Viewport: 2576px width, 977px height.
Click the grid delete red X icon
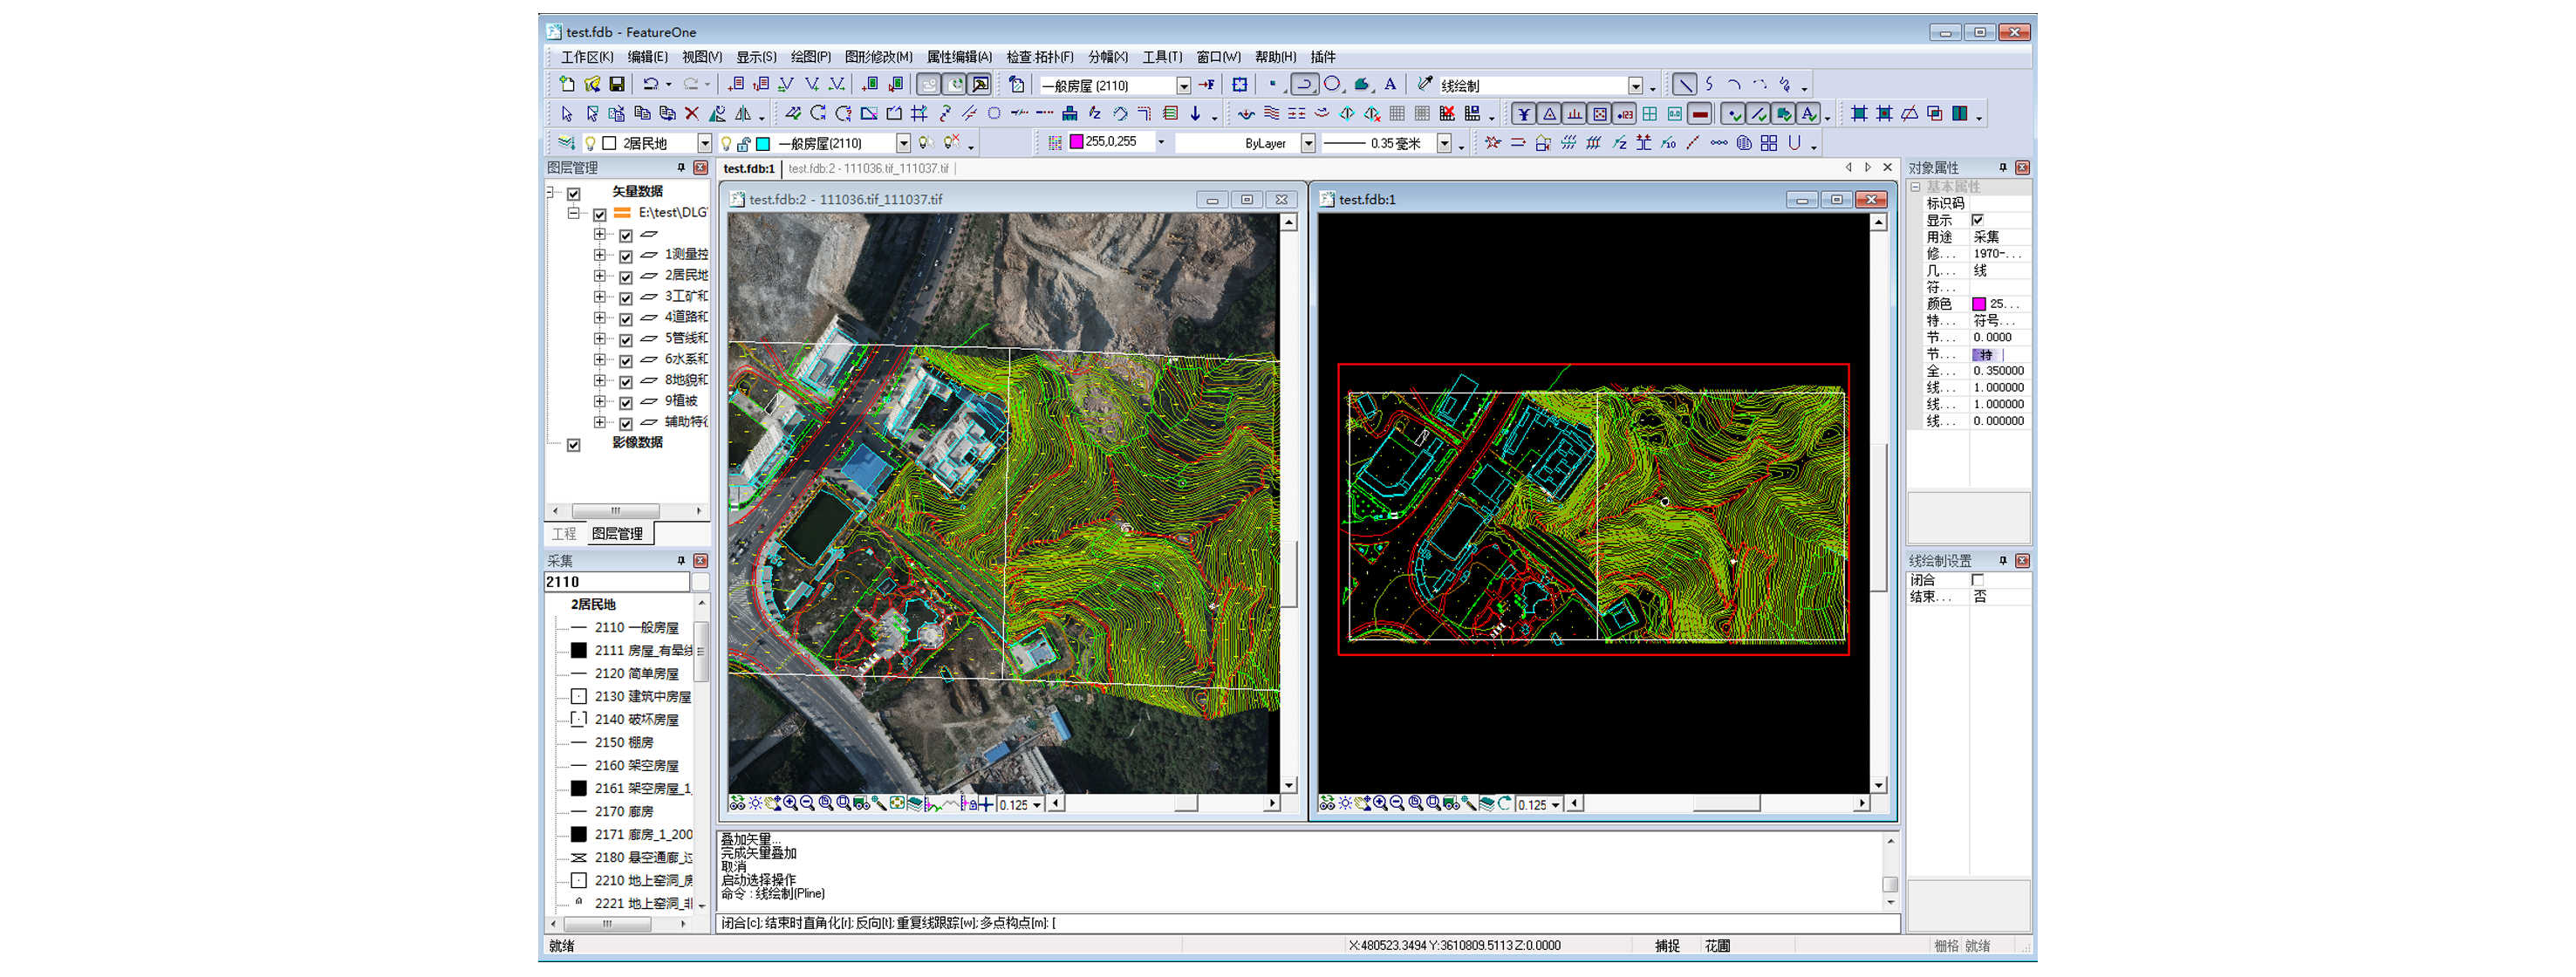click(1447, 114)
